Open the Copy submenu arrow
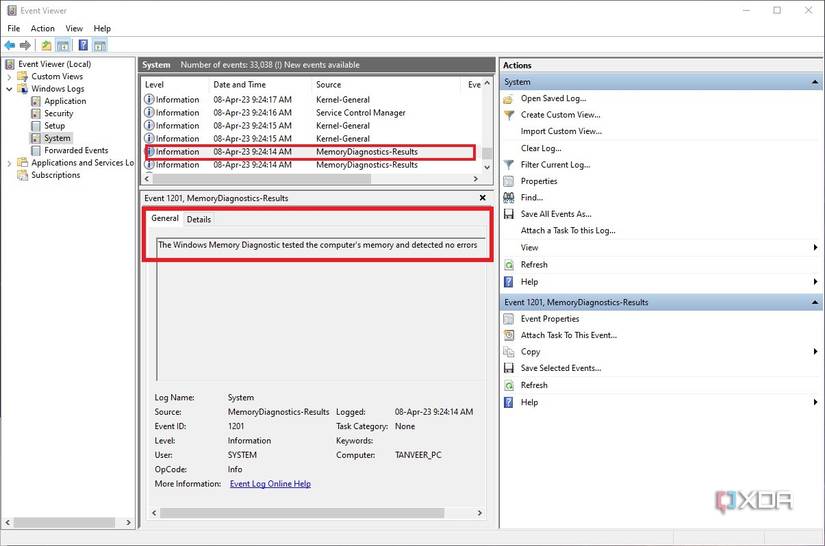Image resolution: width=825 pixels, height=546 pixels. click(818, 352)
